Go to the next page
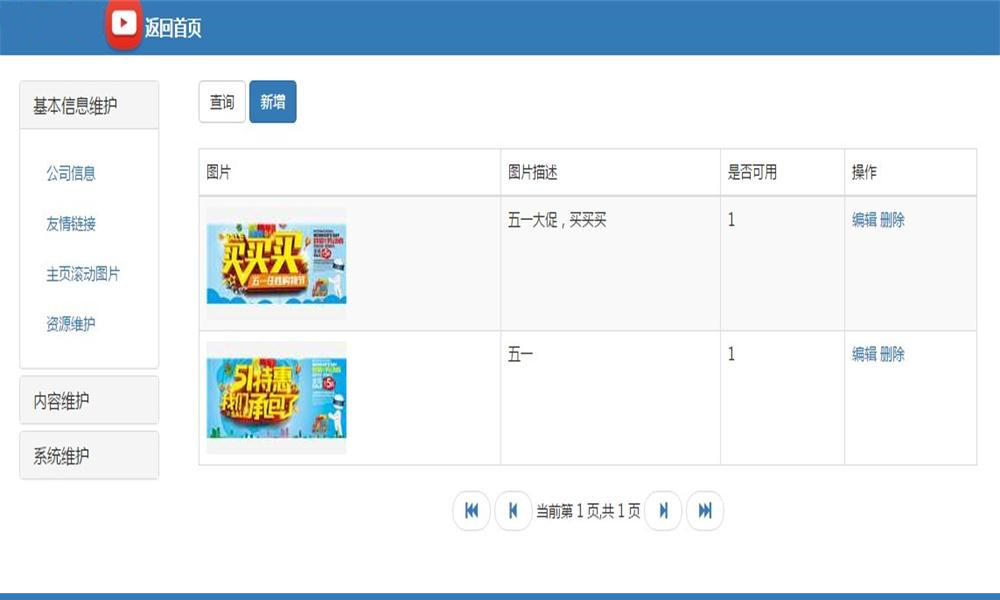The image size is (1000, 600). [663, 511]
